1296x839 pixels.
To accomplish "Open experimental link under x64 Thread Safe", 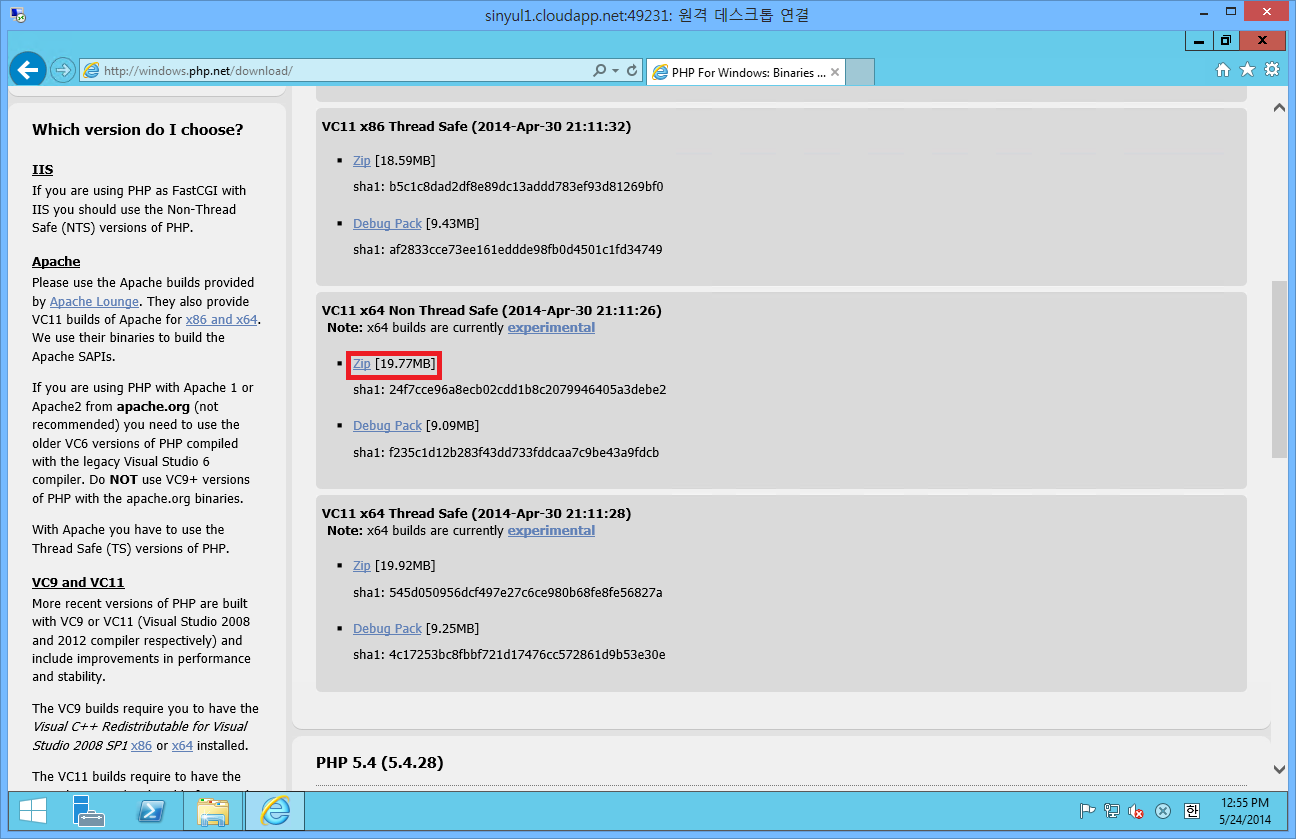I will coord(551,531).
